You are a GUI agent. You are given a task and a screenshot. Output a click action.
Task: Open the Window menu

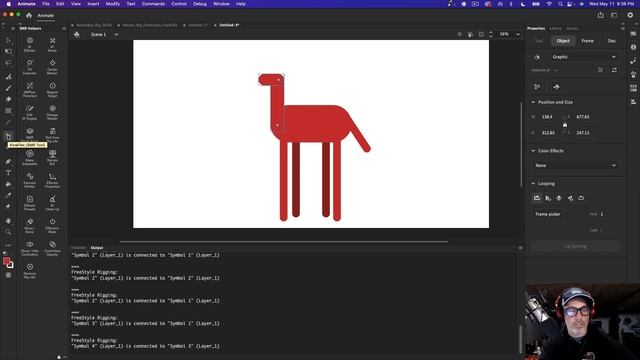click(221, 4)
